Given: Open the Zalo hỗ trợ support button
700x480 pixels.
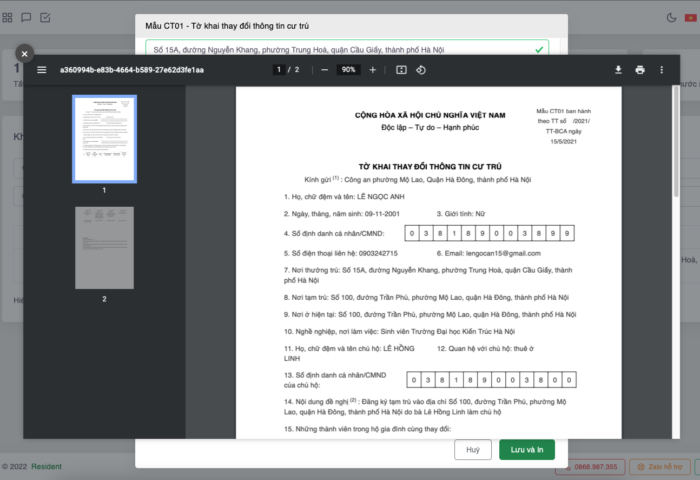Looking at the screenshot, I should (657, 467).
